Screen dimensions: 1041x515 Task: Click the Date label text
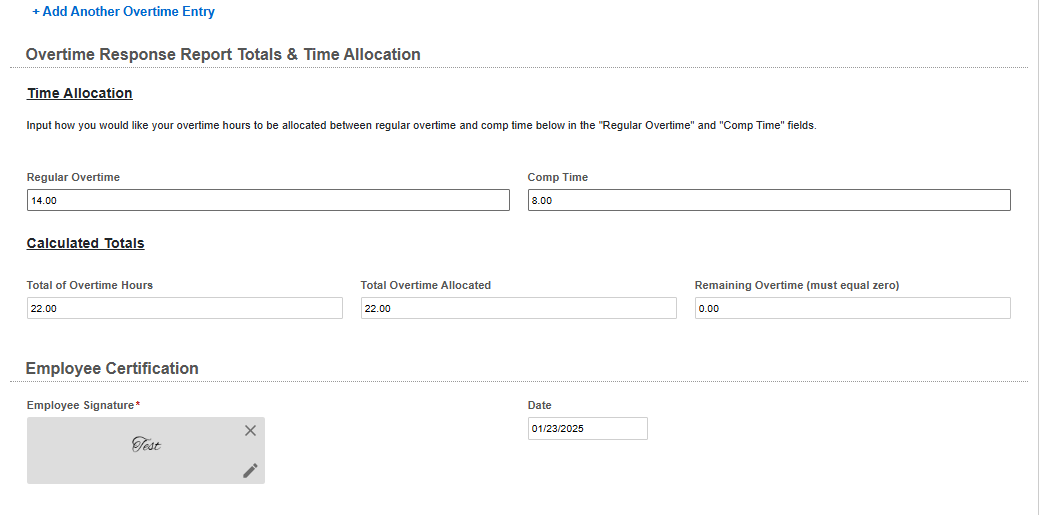[x=540, y=405]
